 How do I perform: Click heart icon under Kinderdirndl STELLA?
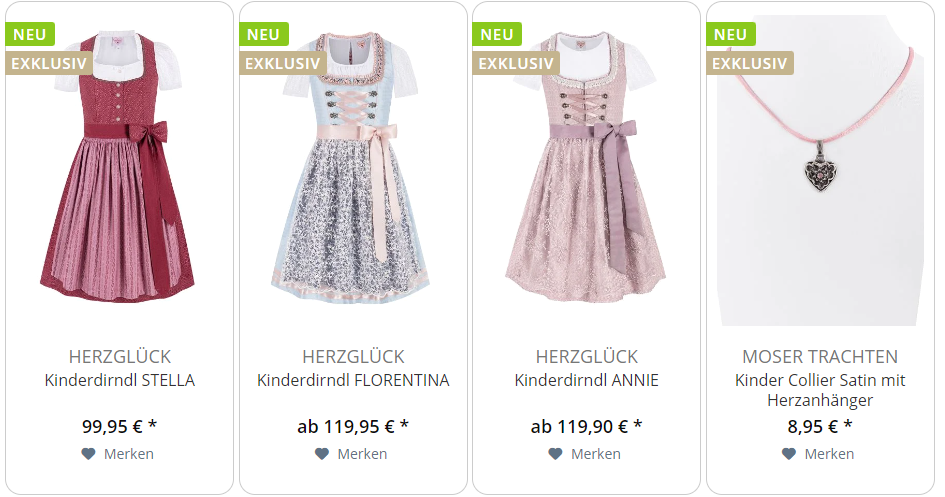pyautogui.click(x=89, y=454)
